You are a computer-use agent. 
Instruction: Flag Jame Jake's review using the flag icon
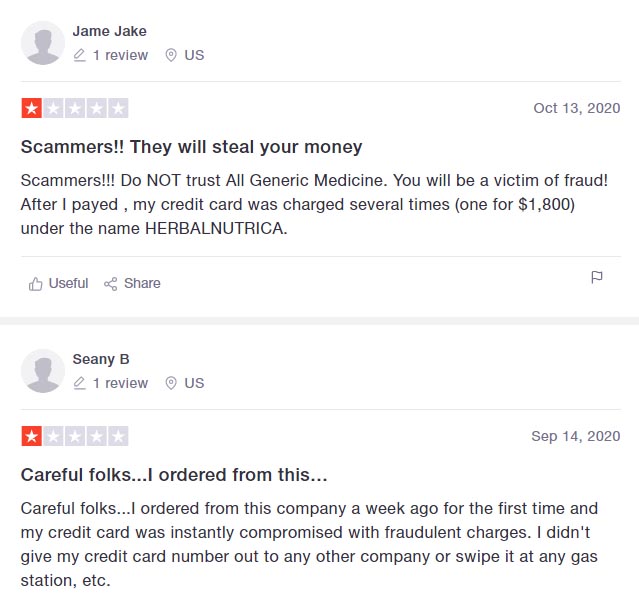pos(597,277)
